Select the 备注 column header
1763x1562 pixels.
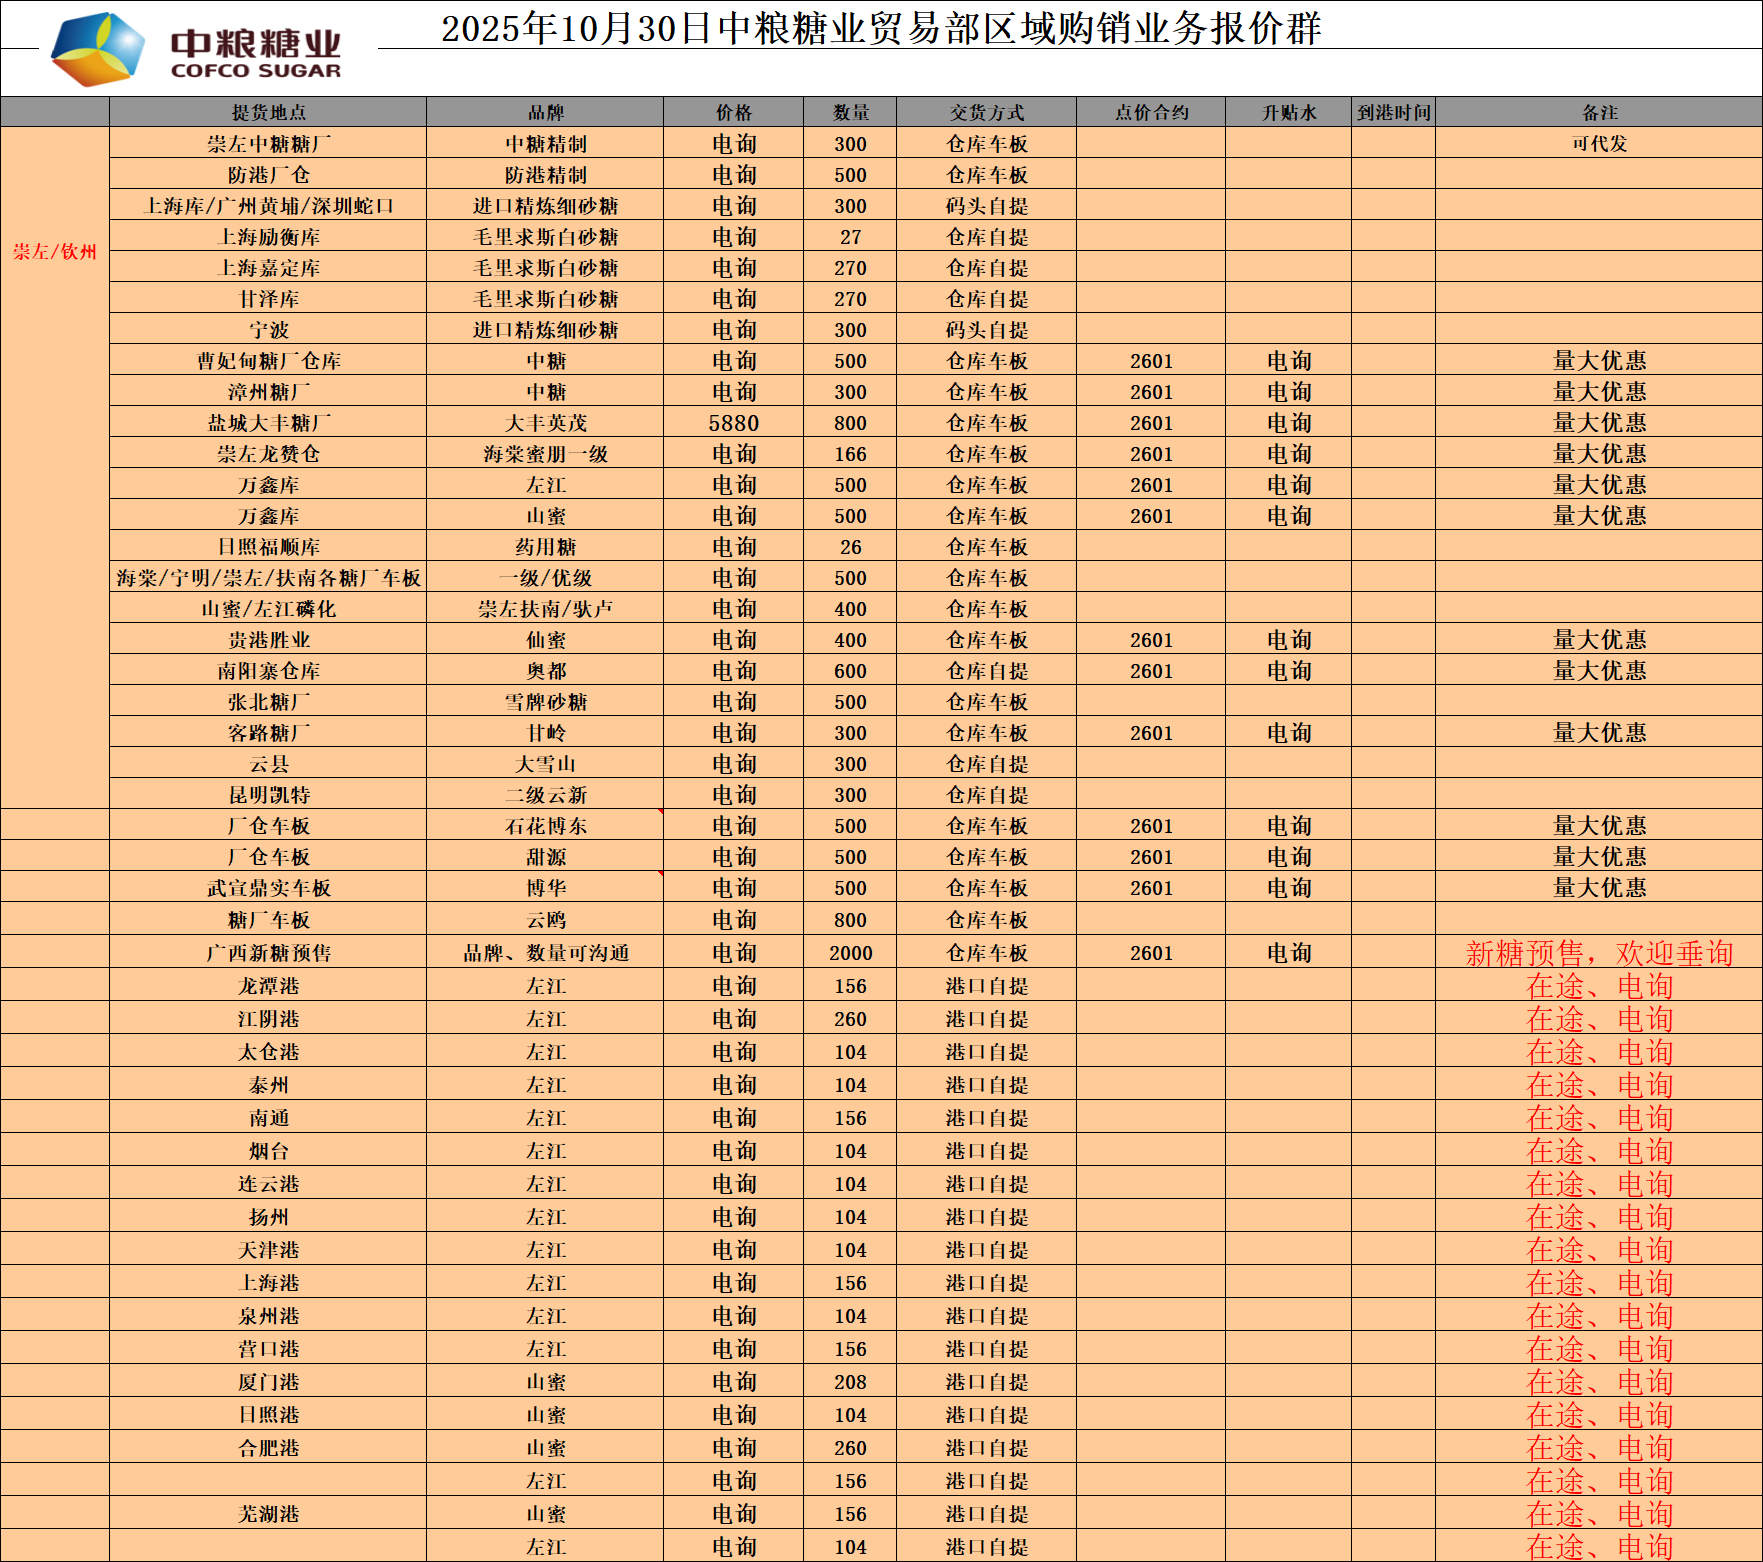pos(1599,112)
